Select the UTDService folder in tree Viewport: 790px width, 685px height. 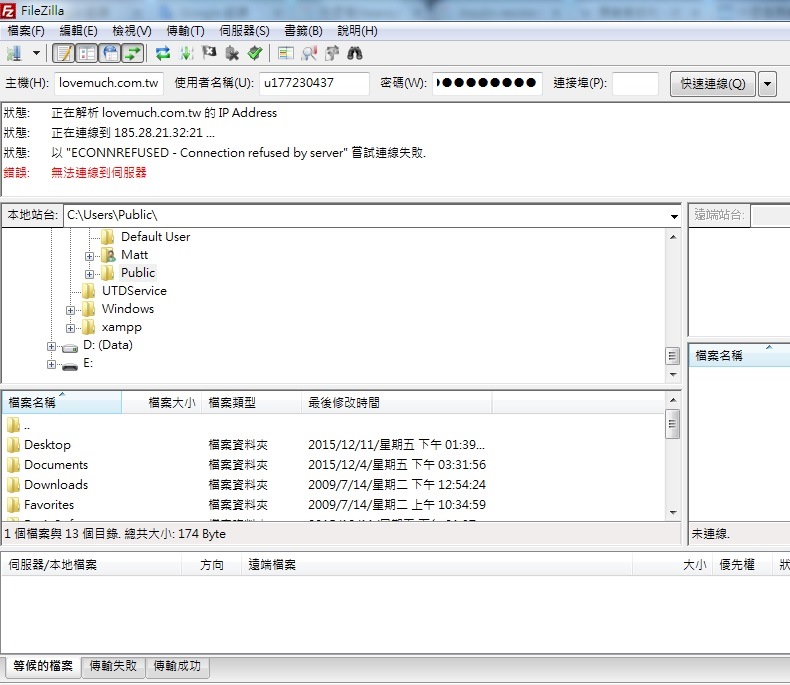(x=134, y=291)
